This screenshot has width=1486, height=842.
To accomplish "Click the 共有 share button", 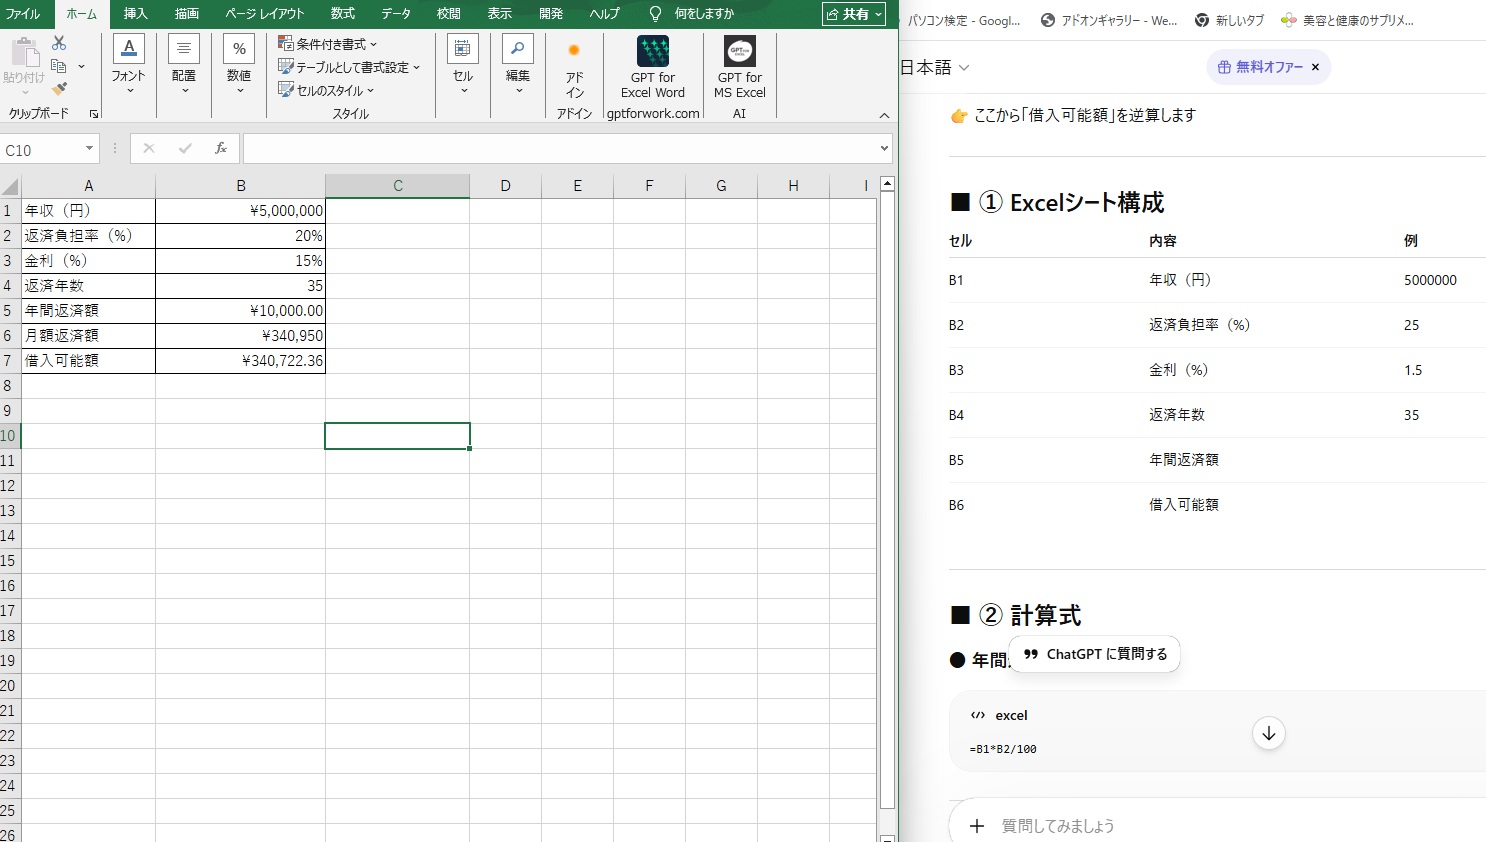I will click(854, 14).
